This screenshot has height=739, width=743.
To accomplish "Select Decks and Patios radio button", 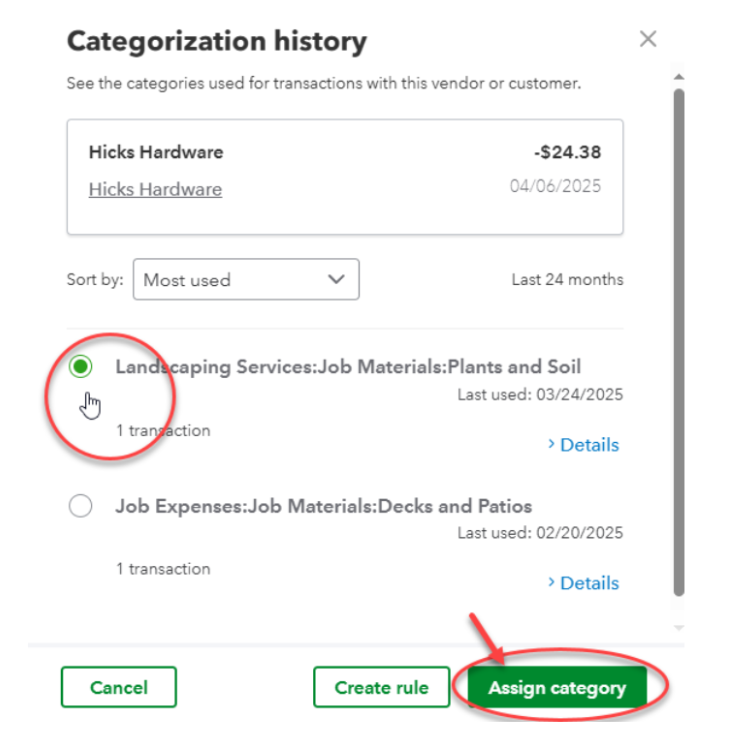I will [x=81, y=506].
